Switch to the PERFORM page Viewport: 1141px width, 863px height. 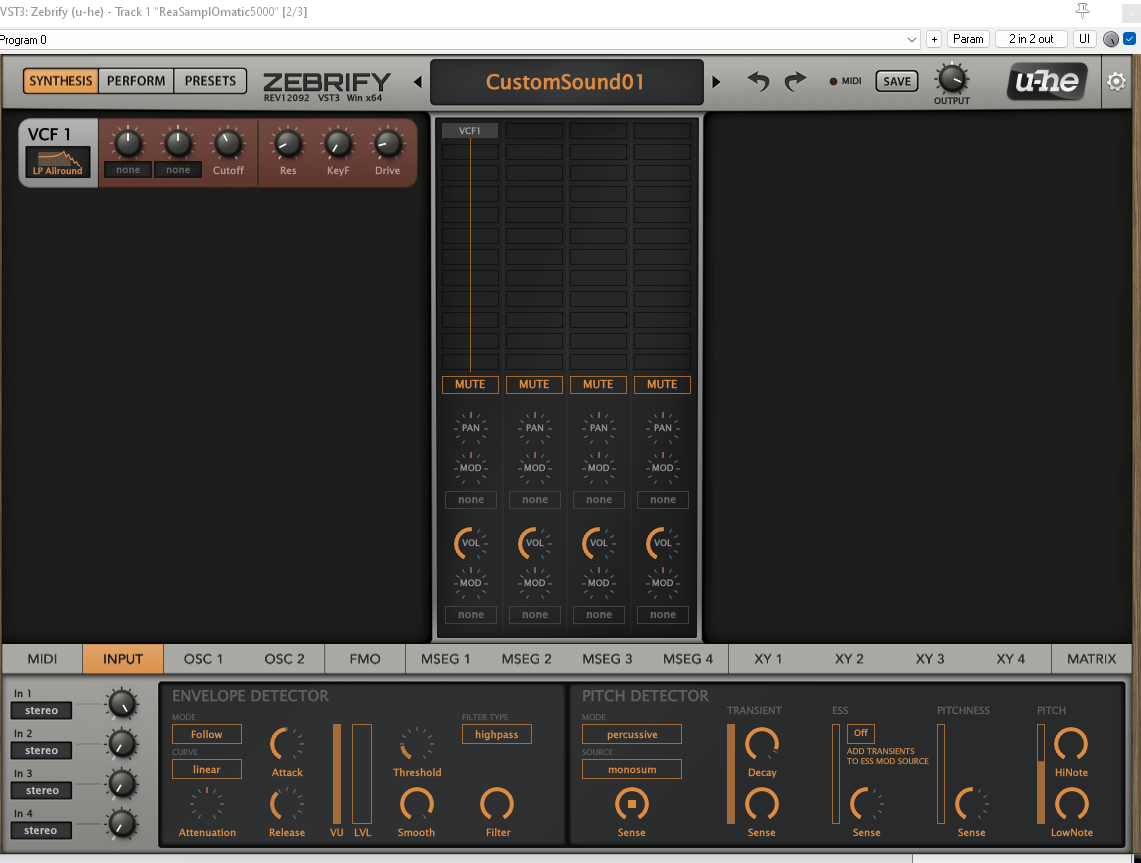tap(136, 81)
